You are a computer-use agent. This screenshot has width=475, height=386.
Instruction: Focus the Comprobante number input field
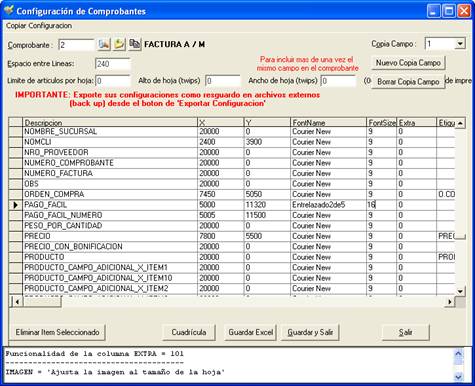[76, 45]
